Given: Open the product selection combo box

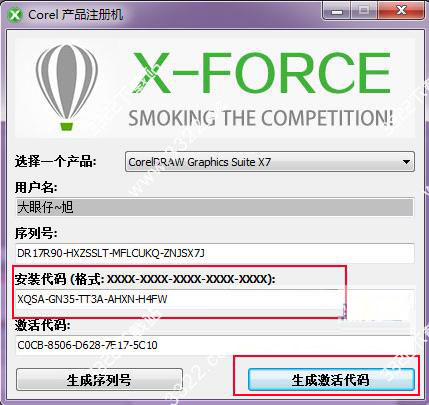Looking at the screenshot, I should 270,162.
